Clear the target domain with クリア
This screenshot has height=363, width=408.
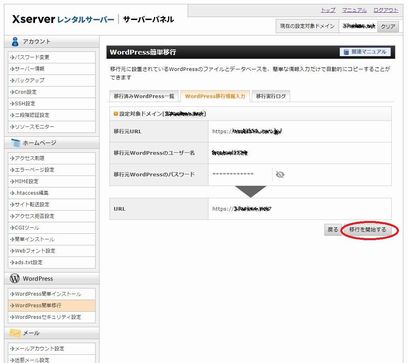click(x=388, y=26)
